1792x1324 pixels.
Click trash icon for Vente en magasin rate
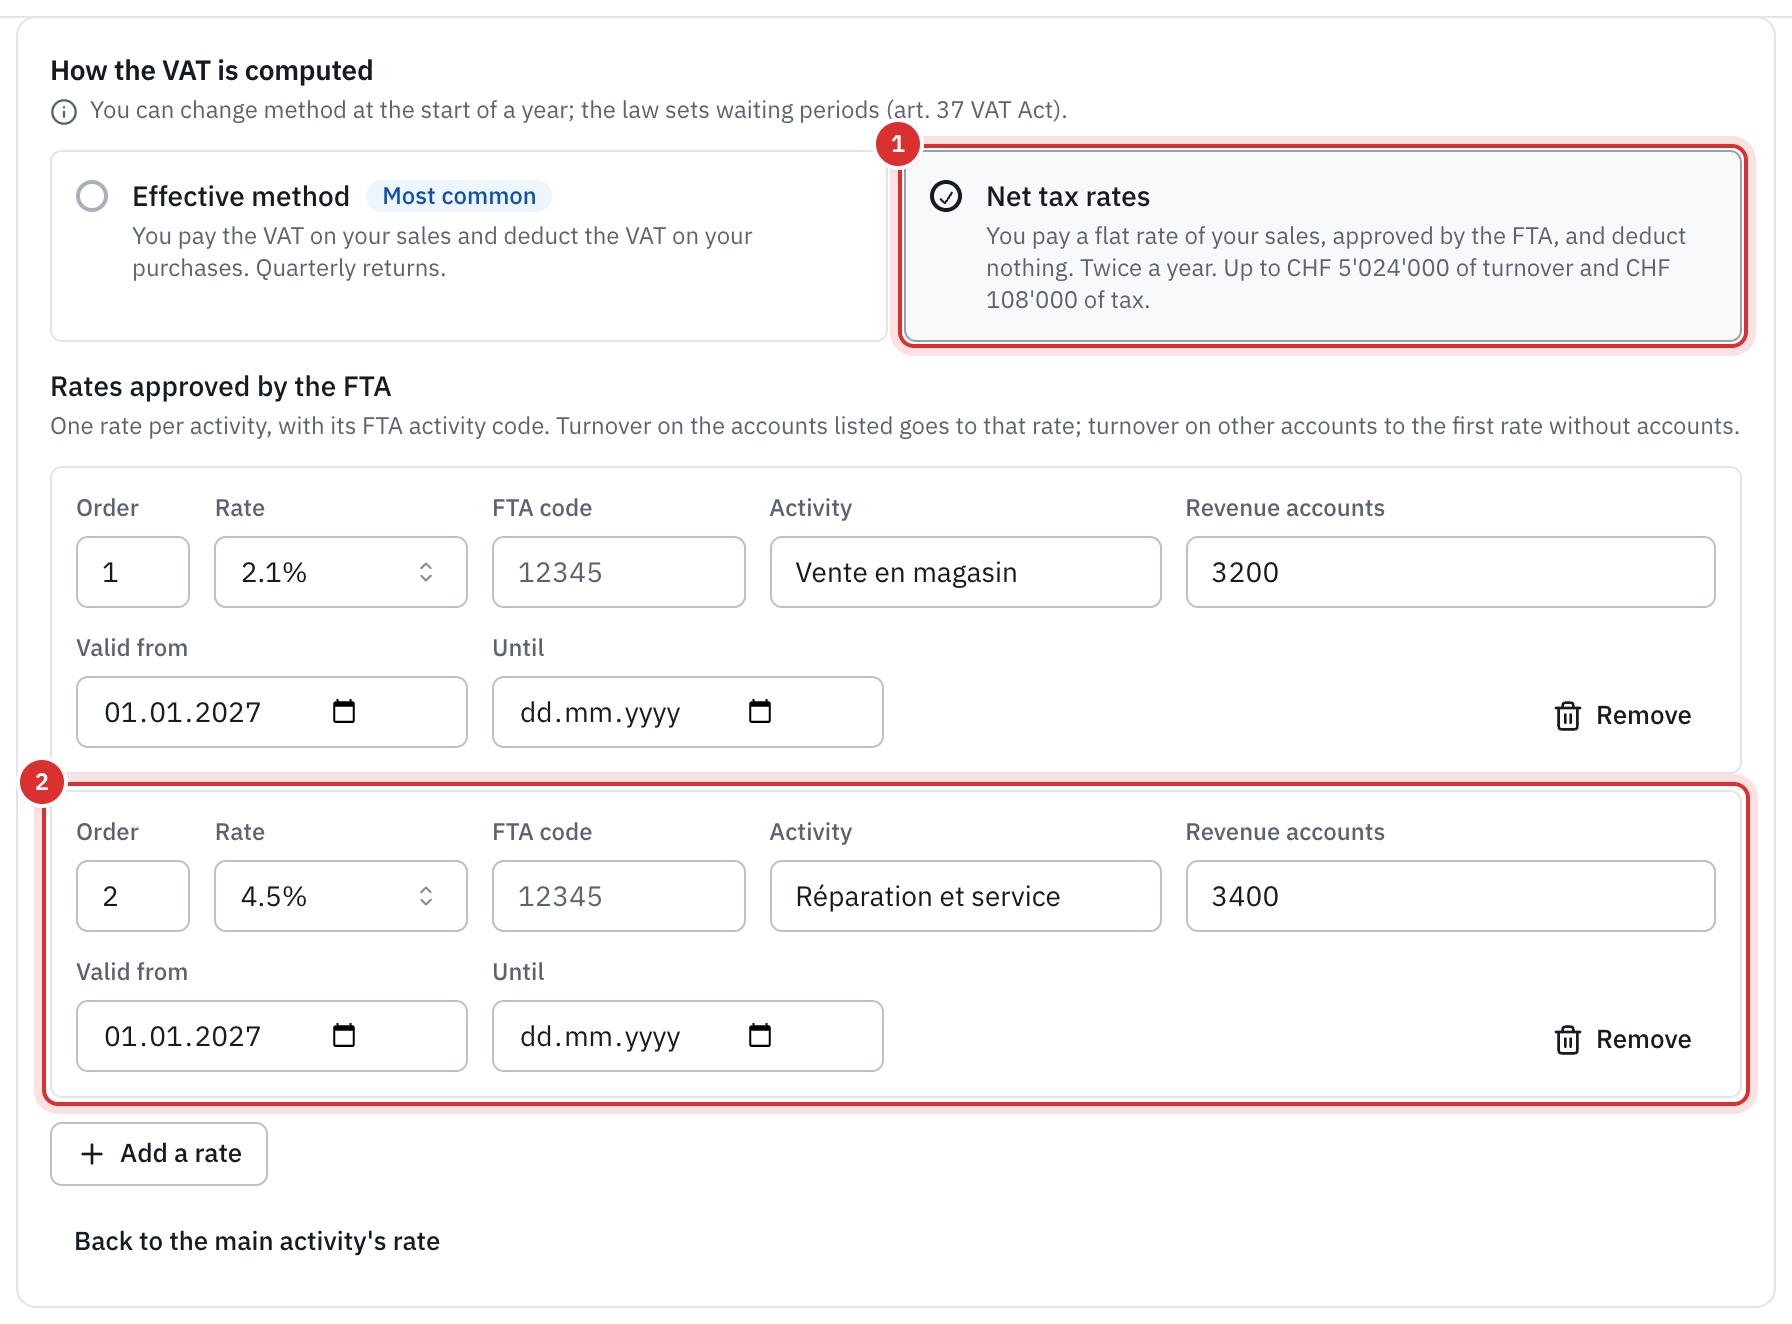pos(1567,716)
